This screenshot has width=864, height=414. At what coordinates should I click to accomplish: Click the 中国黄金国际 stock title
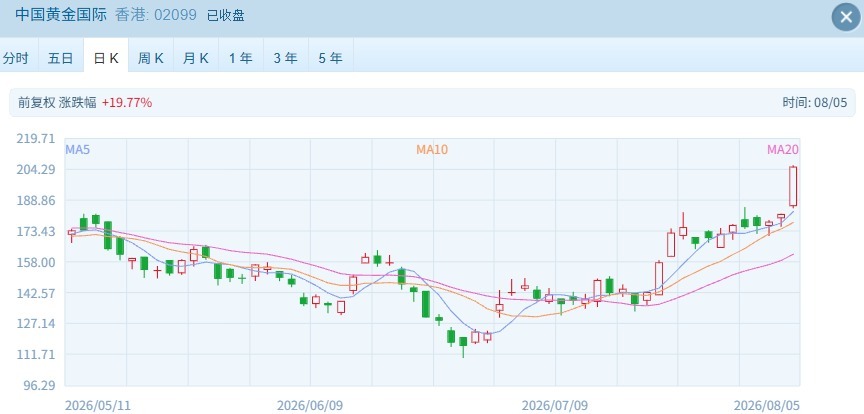coord(61,15)
